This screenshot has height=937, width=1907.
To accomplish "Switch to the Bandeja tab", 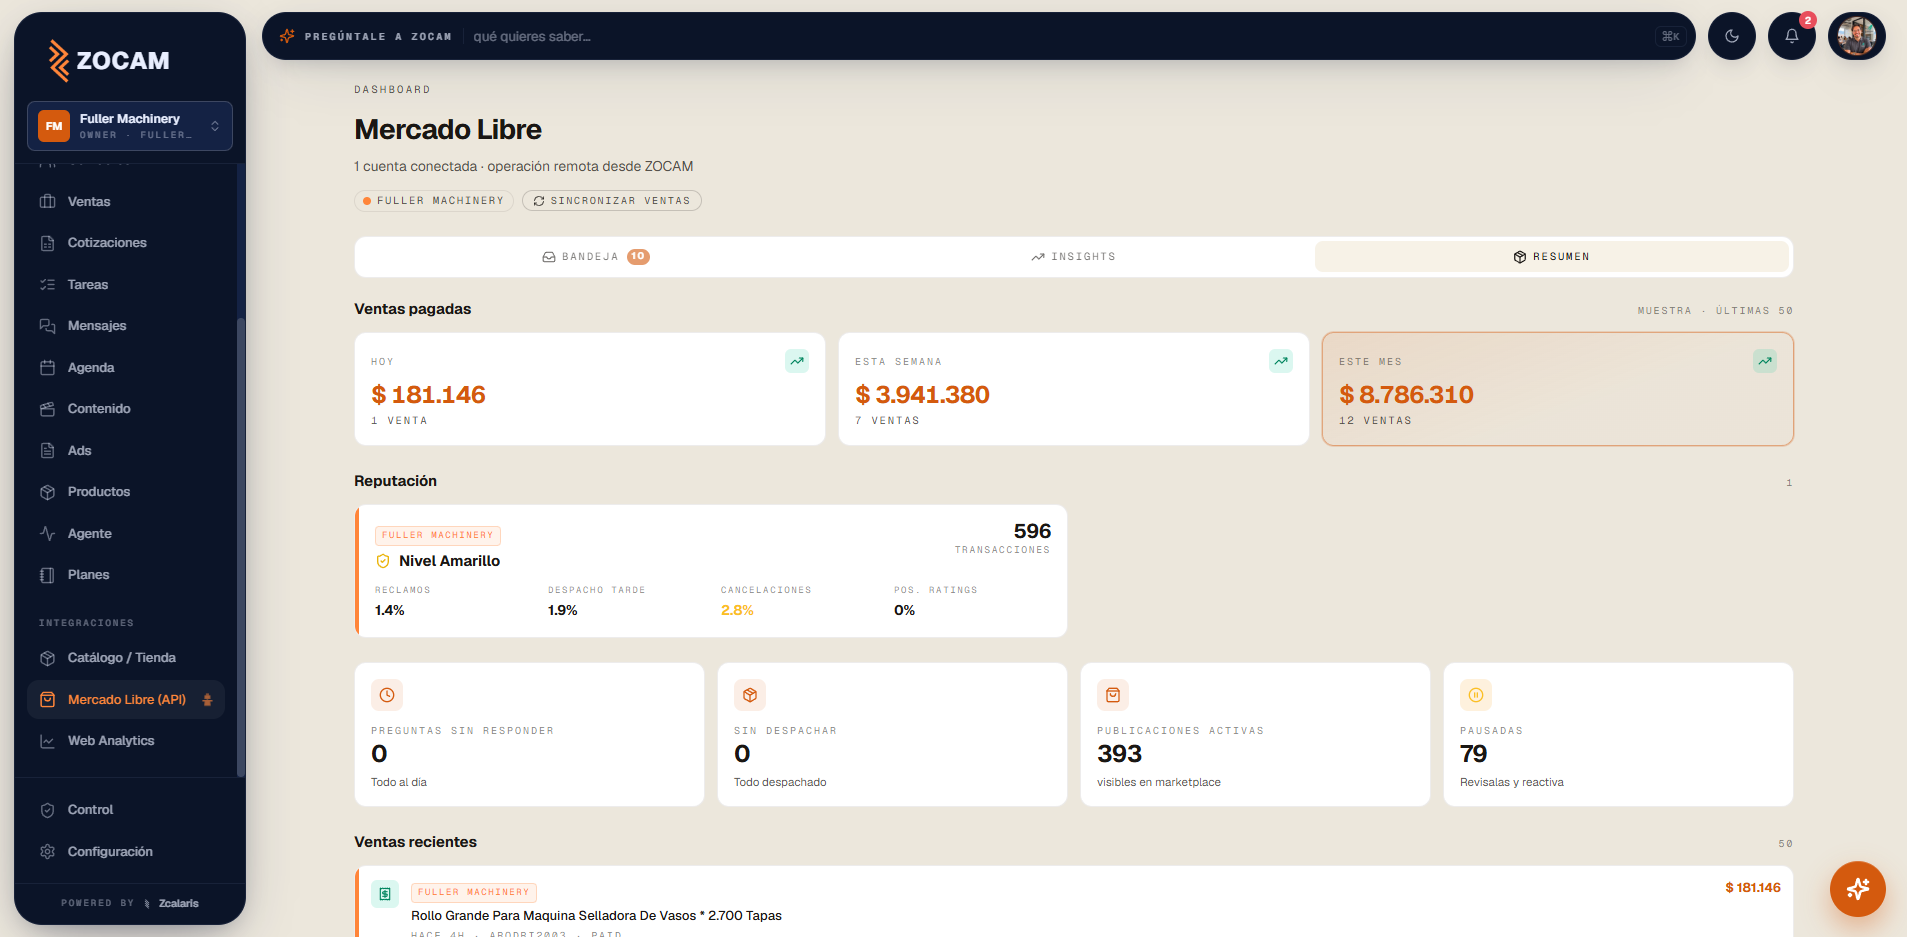I will (596, 257).
